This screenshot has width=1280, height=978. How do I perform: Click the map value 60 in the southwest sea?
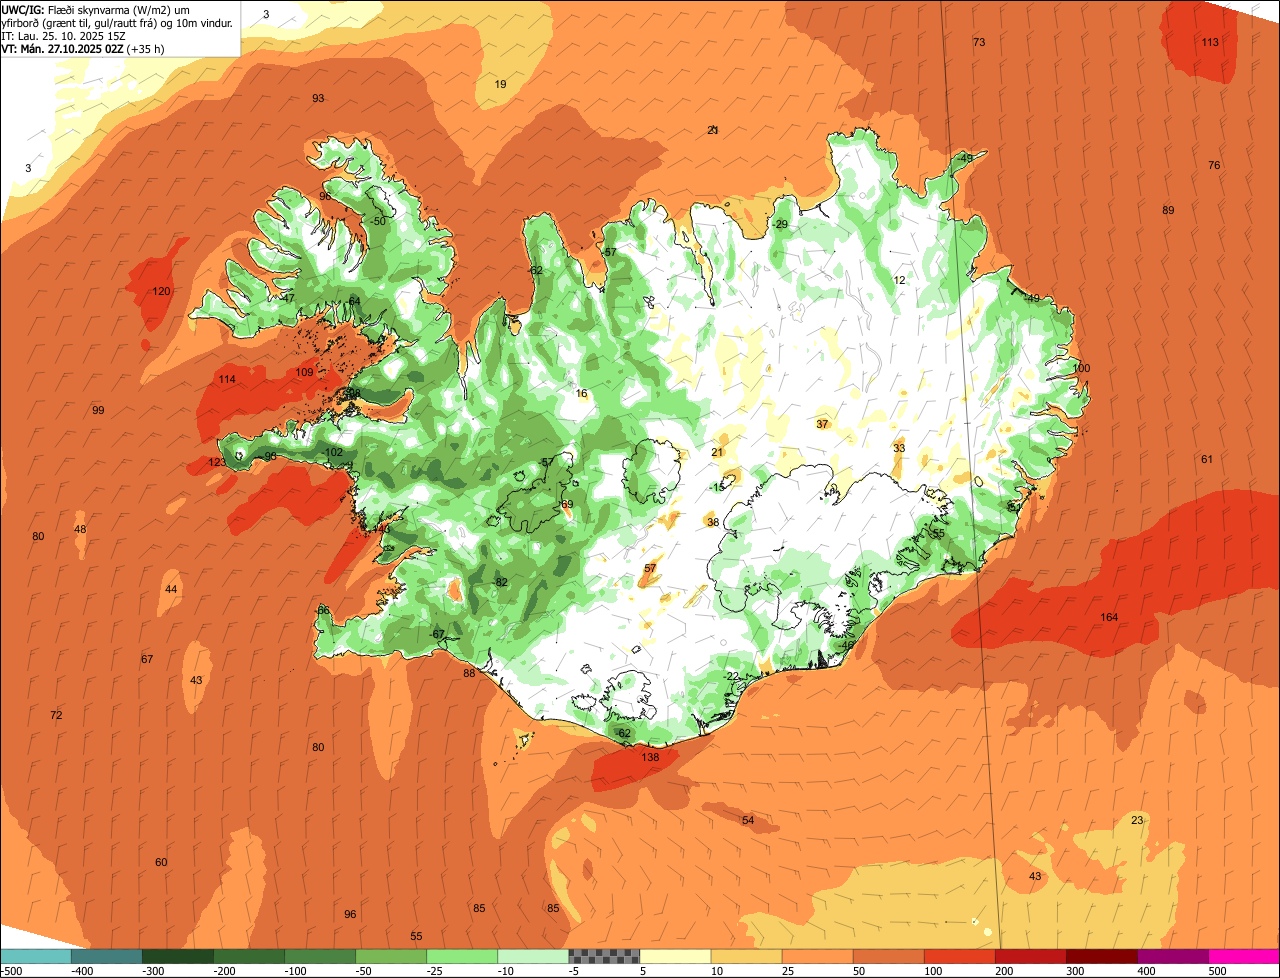[x=161, y=863]
